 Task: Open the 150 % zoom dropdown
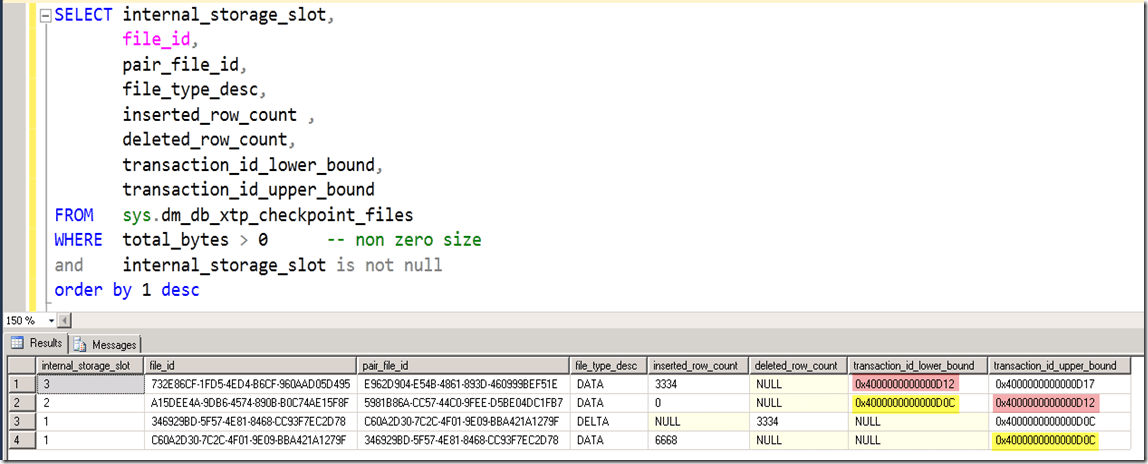pyautogui.click(x=52, y=321)
